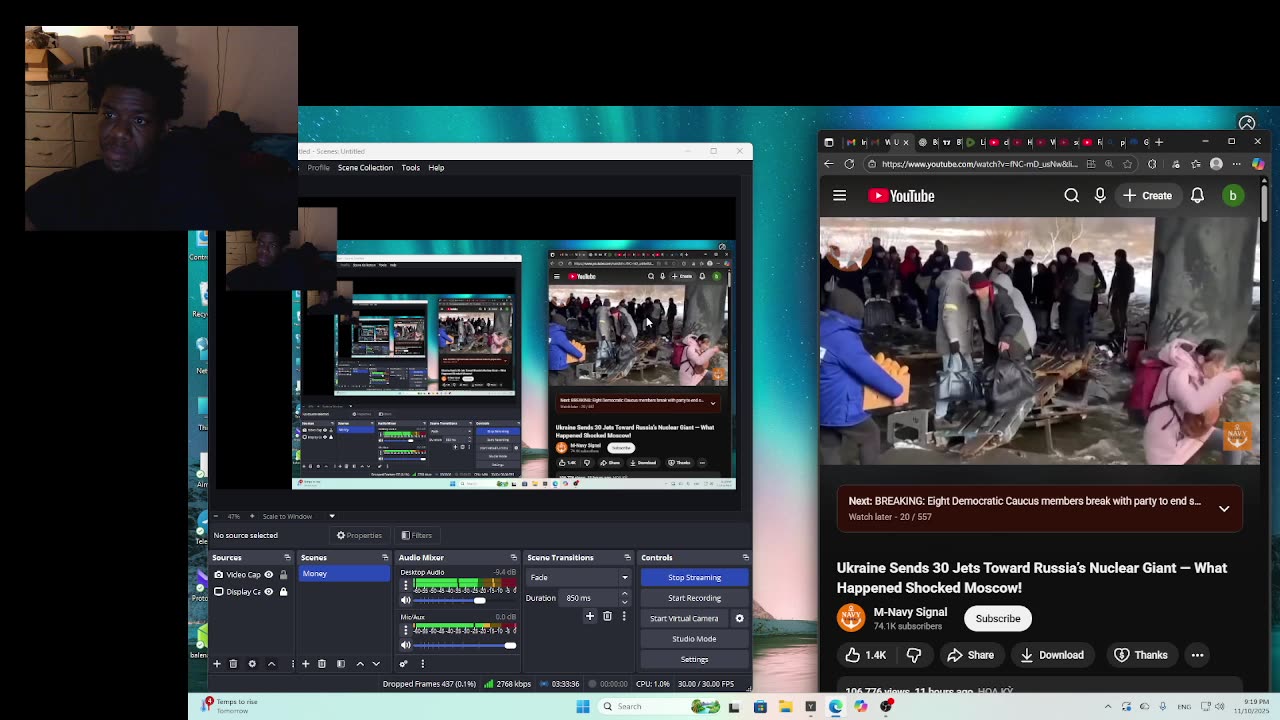Open Scene Transitions three-dot menu
The image size is (1280, 720).
[x=624, y=616]
